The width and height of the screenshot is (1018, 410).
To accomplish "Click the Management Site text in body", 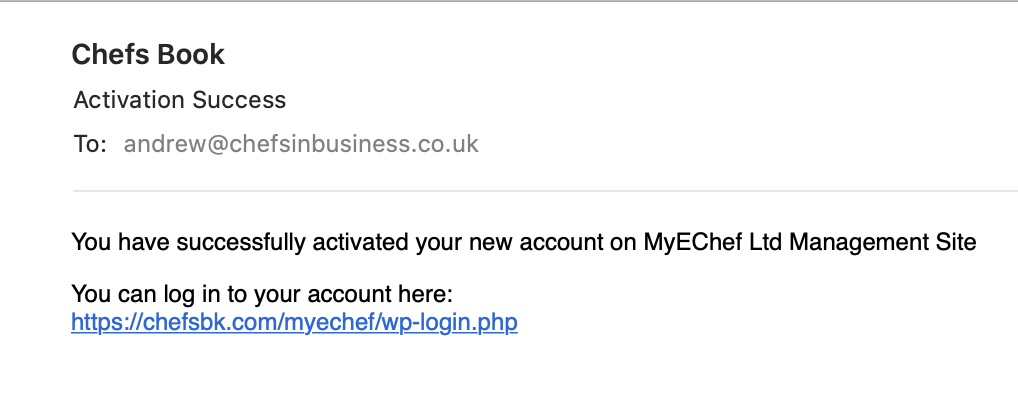I will [x=883, y=242].
